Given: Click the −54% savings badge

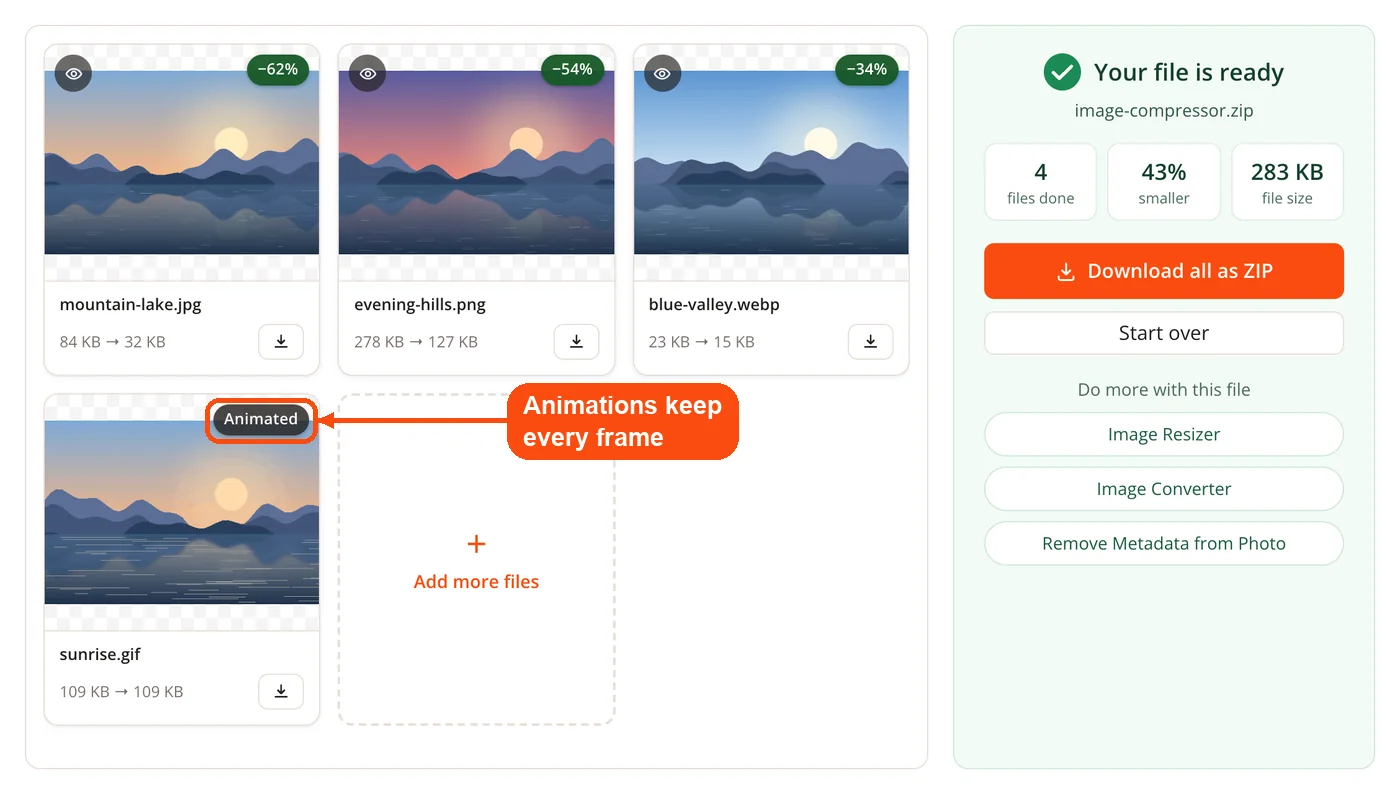Looking at the screenshot, I should pyautogui.click(x=573, y=70).
